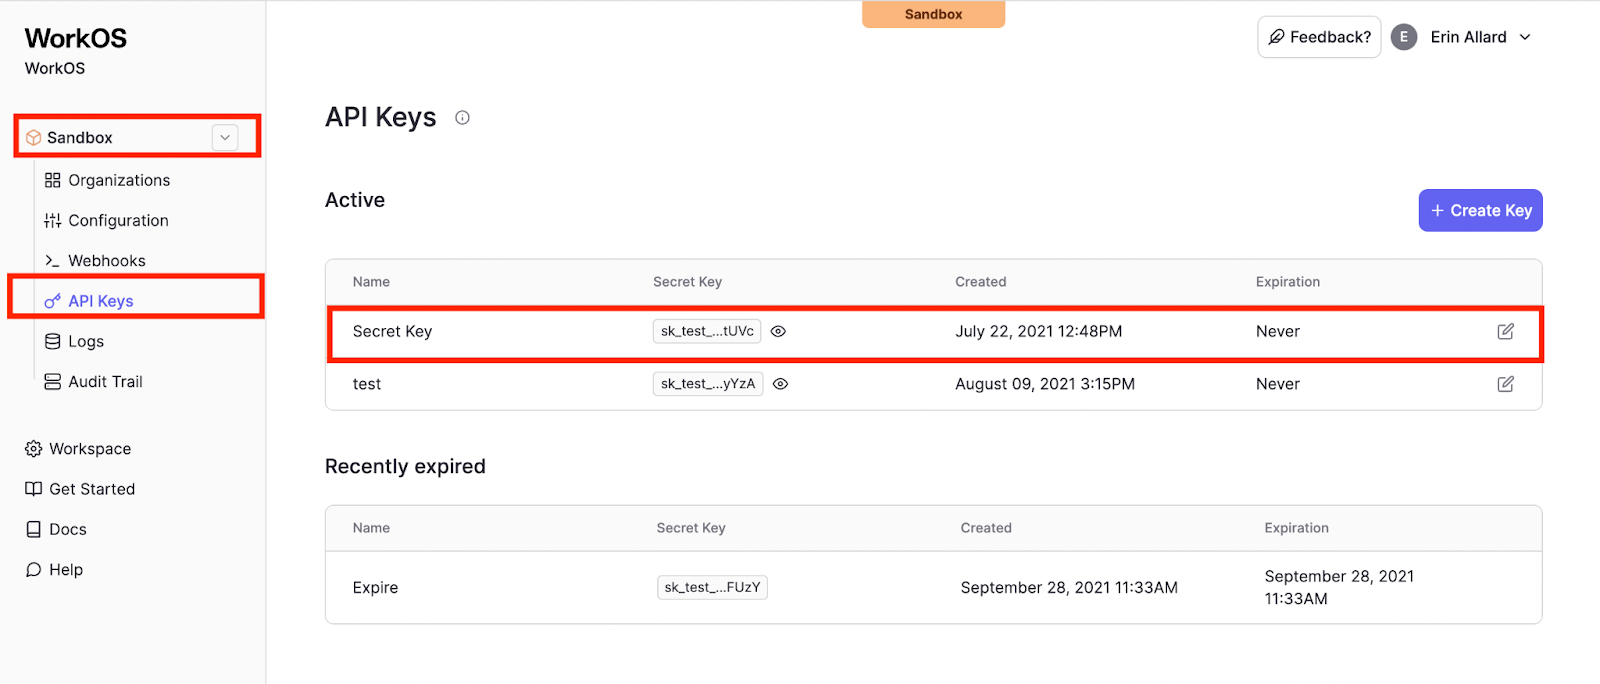This screenshot has height=684, width=1600.
Task: Click the 'Recently expired' heading
Action: pos(405,467)
